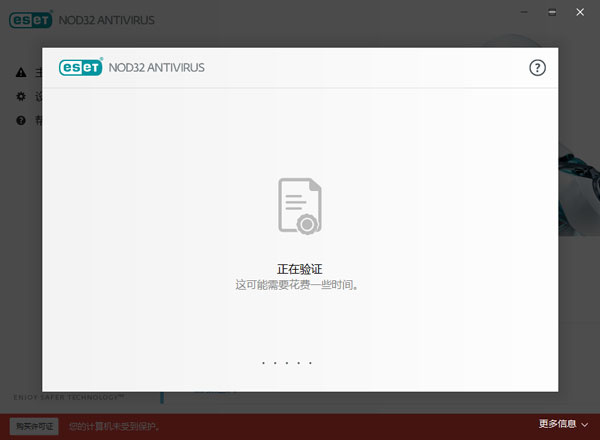Click the 您的计算机未受到保护 status message
This screenshot has width=600, height=440.
pos(115,426)
